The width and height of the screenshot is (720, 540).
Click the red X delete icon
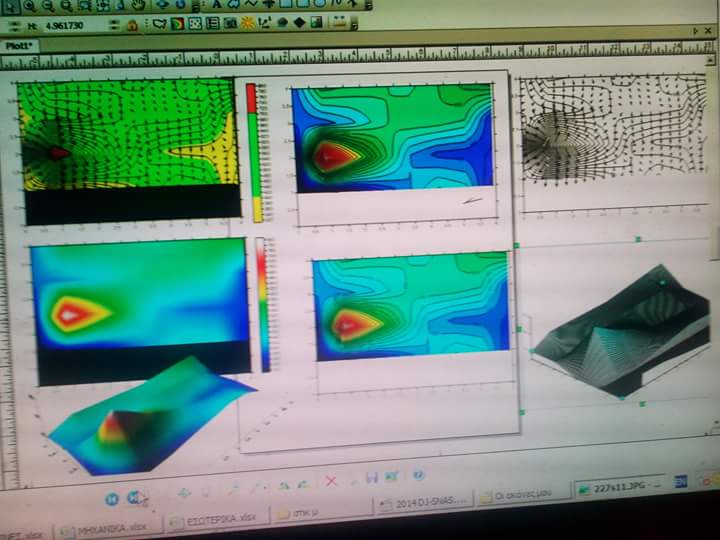pos(331,481)
